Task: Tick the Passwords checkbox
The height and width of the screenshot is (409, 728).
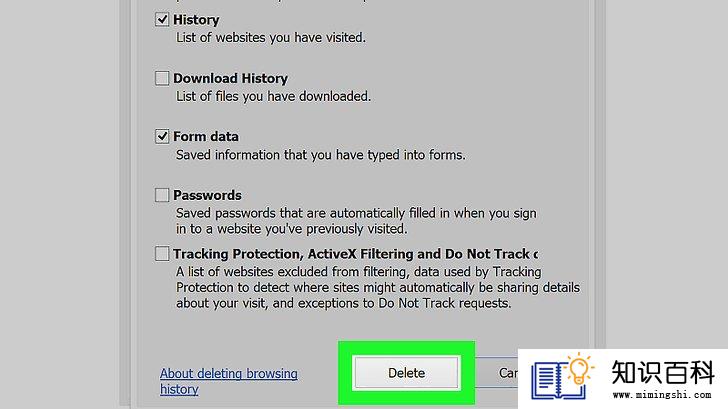Action: [162, 195]
